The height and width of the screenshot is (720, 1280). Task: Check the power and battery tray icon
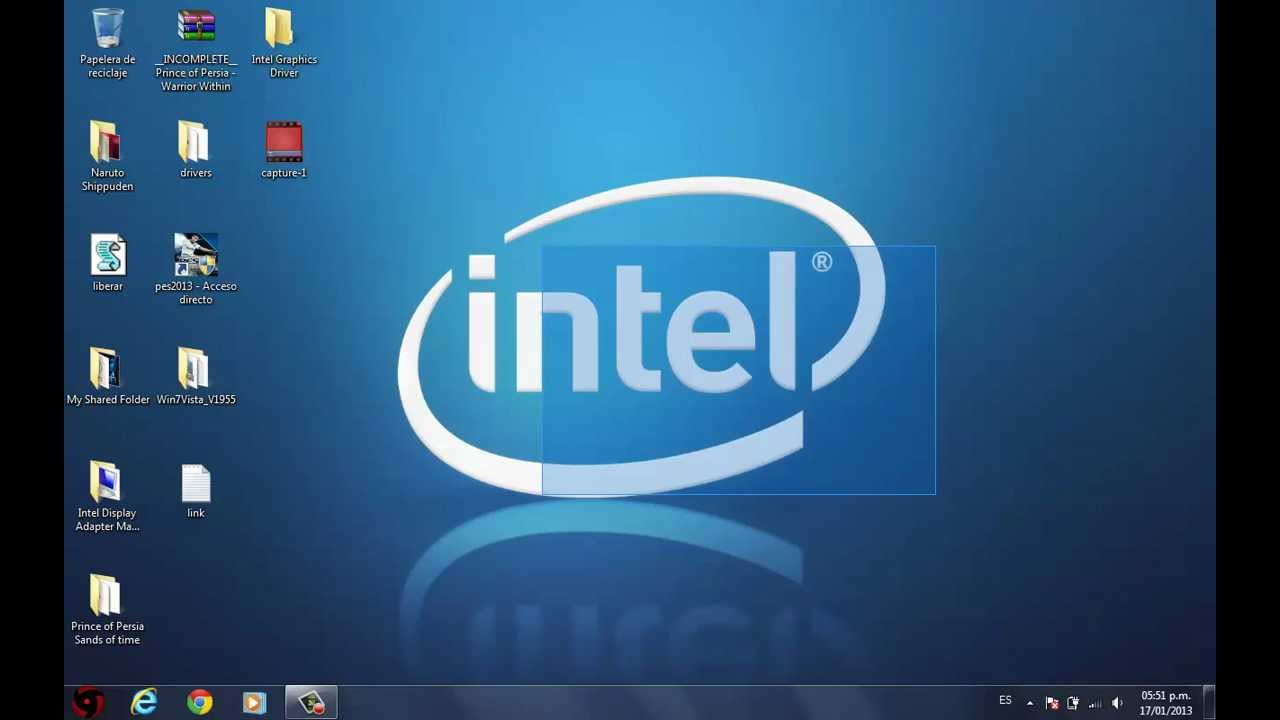tap(1073, 703)
